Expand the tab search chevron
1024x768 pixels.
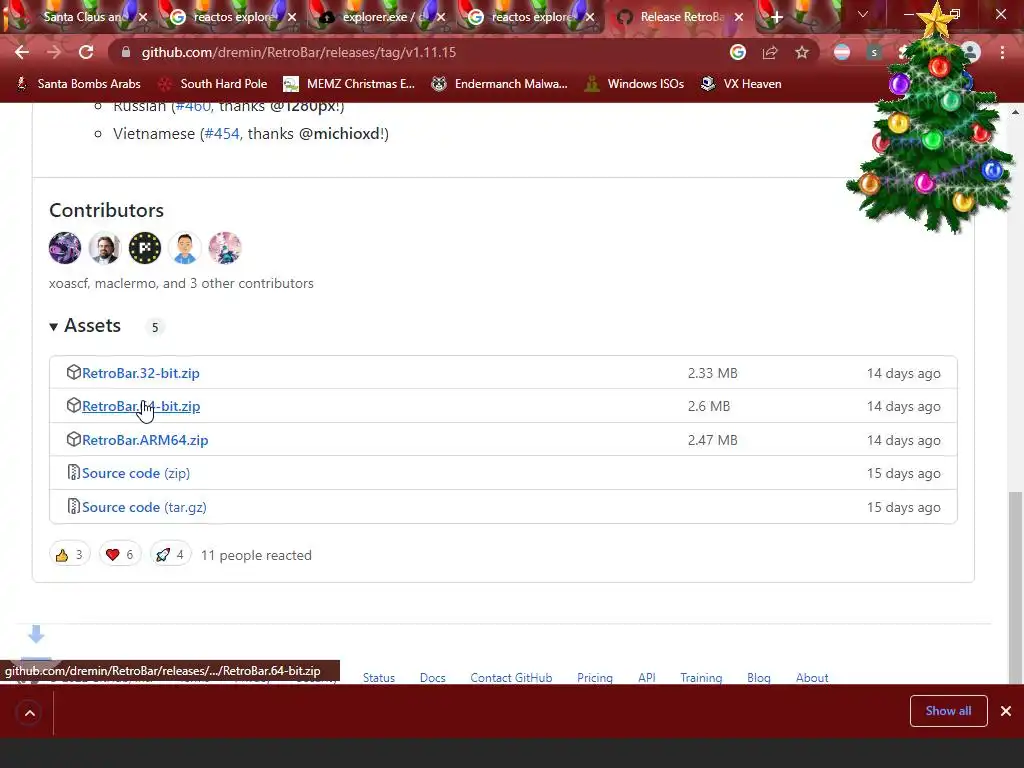[x=863, y=14]
